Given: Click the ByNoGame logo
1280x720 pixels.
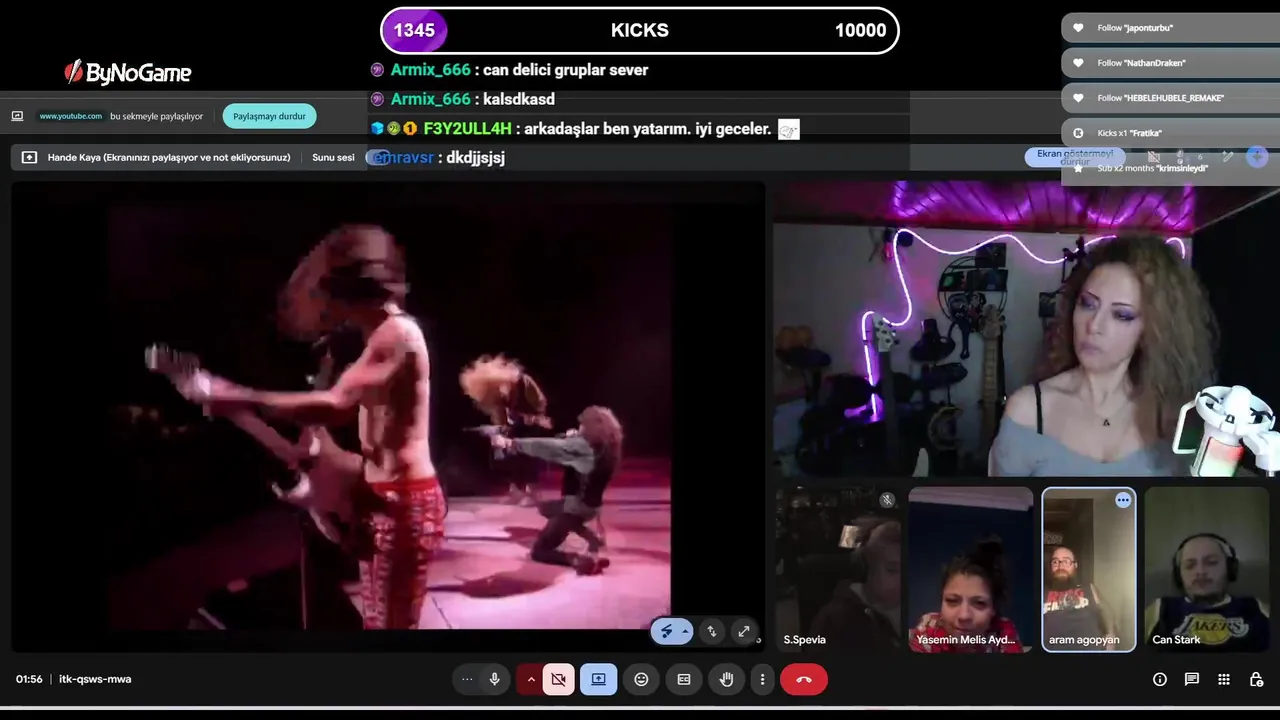Looking at the screenshot, I should (127, 72).
